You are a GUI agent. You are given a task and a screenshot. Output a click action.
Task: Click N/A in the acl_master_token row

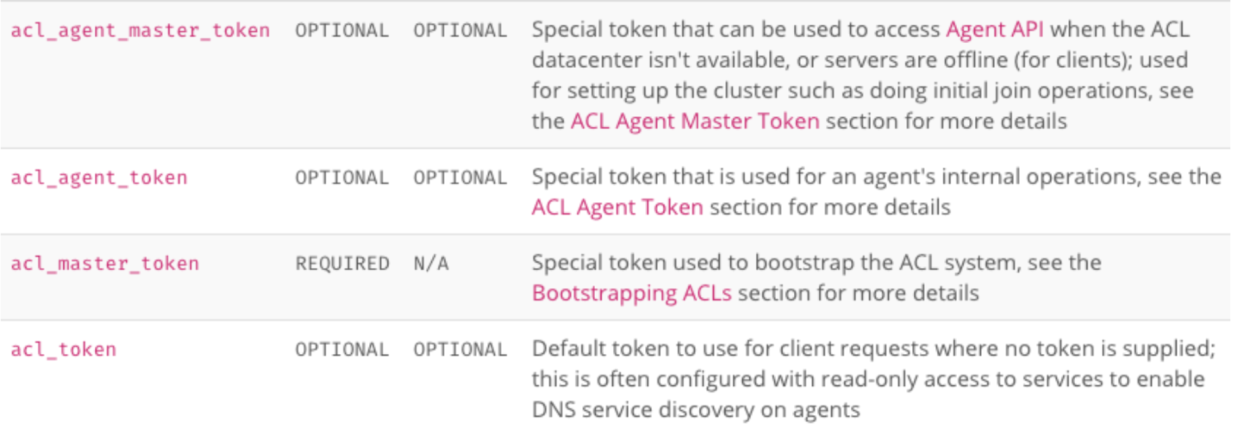(431, 264)
